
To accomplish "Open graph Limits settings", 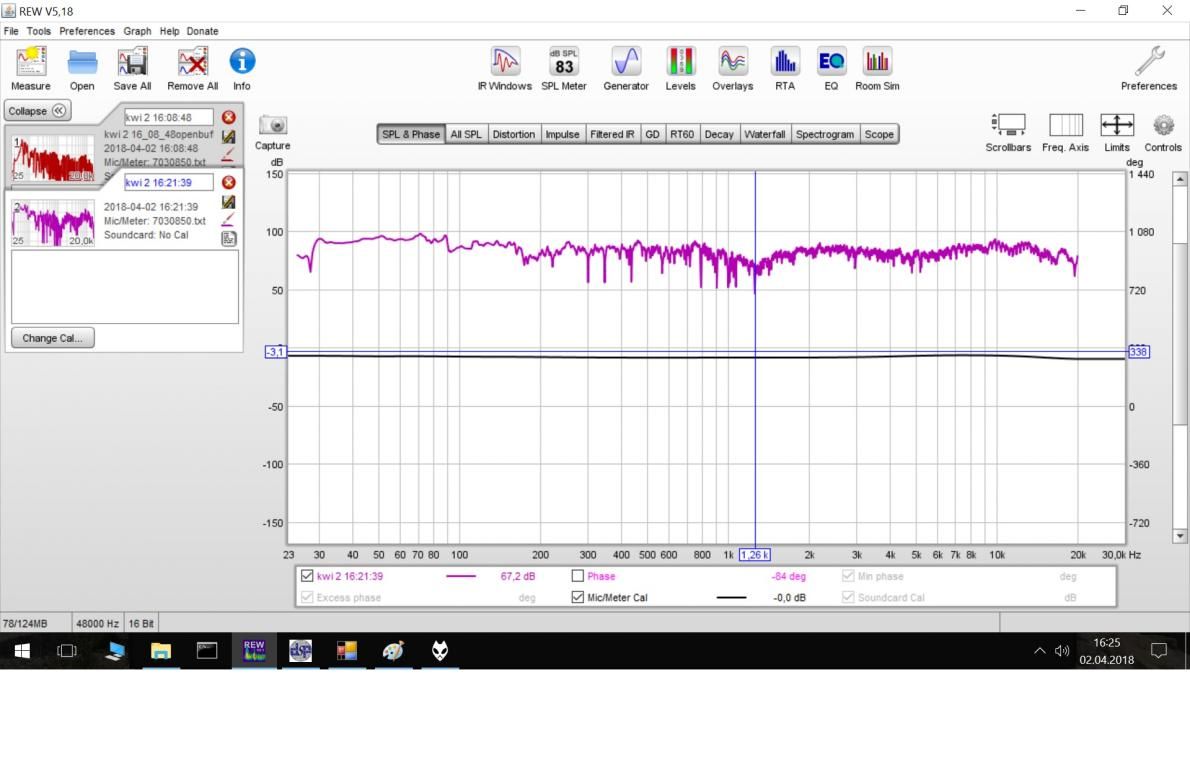I will 1117,132.
